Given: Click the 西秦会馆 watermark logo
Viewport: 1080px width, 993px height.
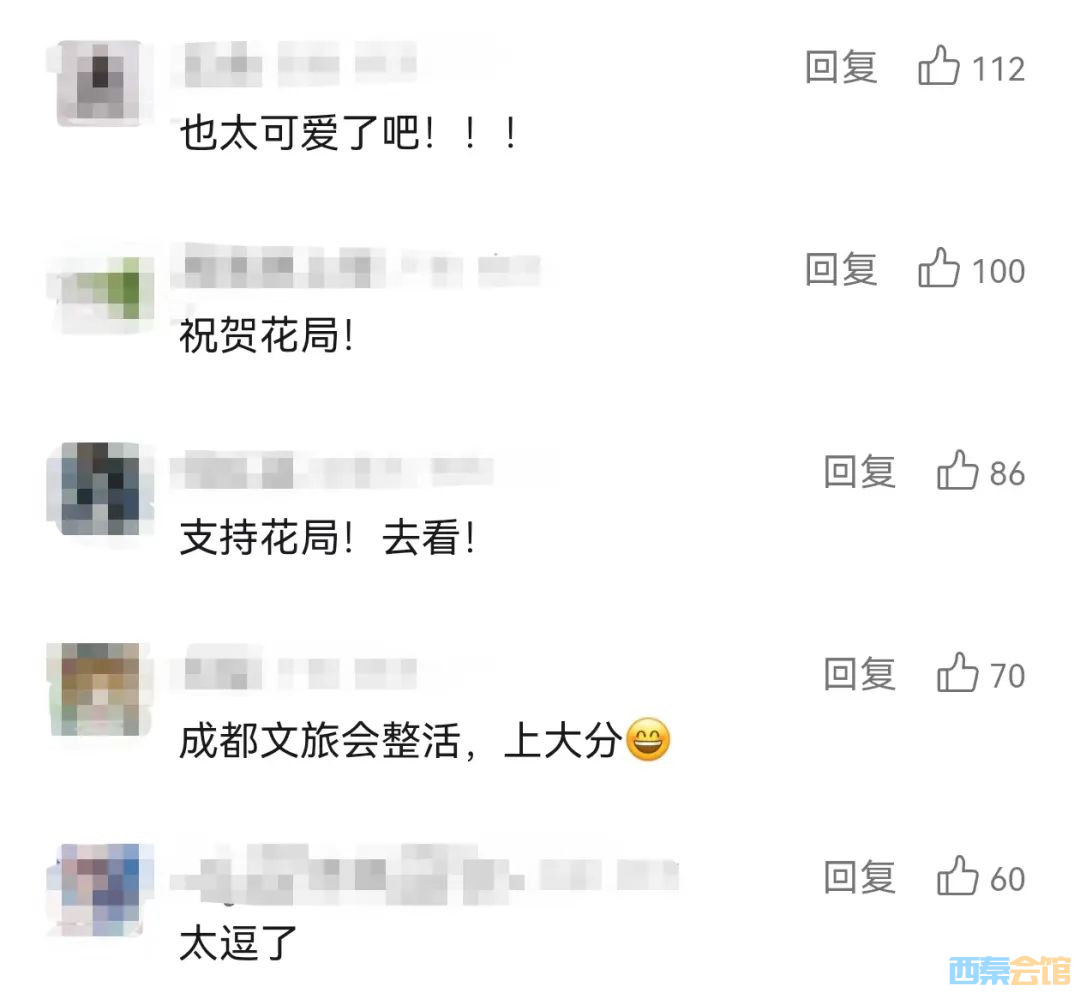Looking at the screenshot, I should (1009, 970).
